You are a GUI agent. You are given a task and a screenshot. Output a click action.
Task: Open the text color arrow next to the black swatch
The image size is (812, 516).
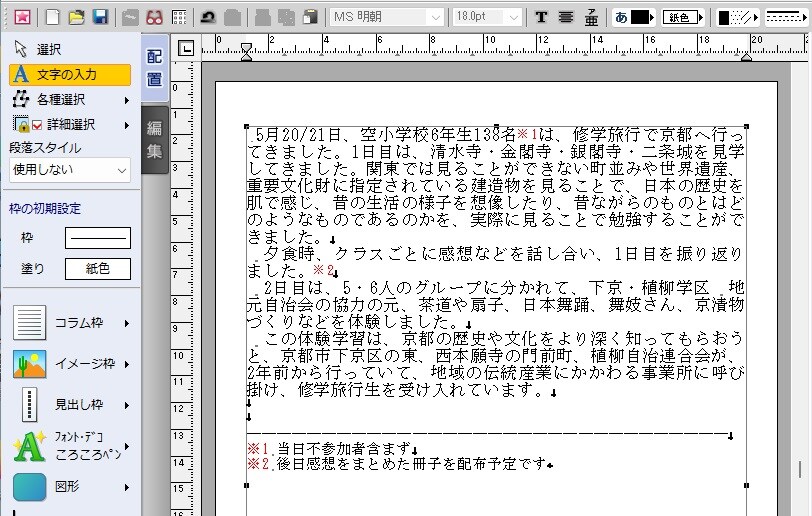pos(652,18)
